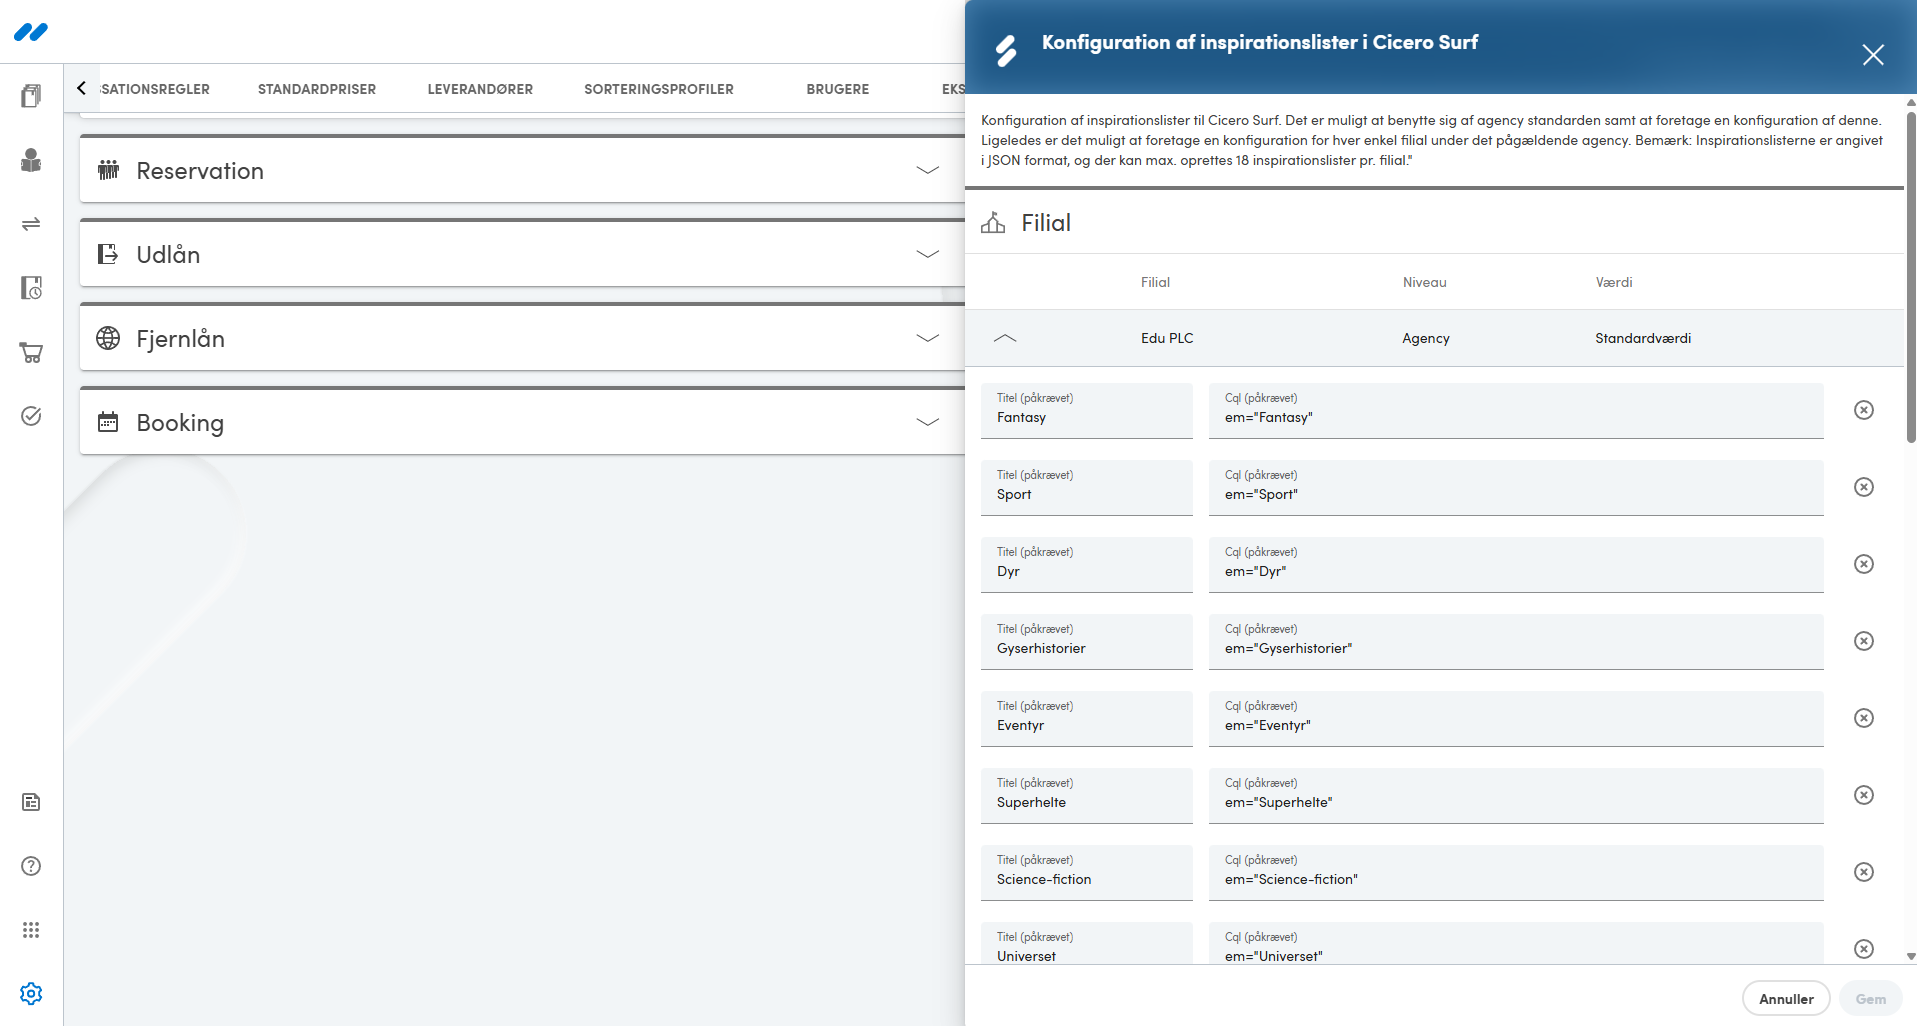
Task: Open the materials icon in left sidebar
Action: tap(31, 96)
